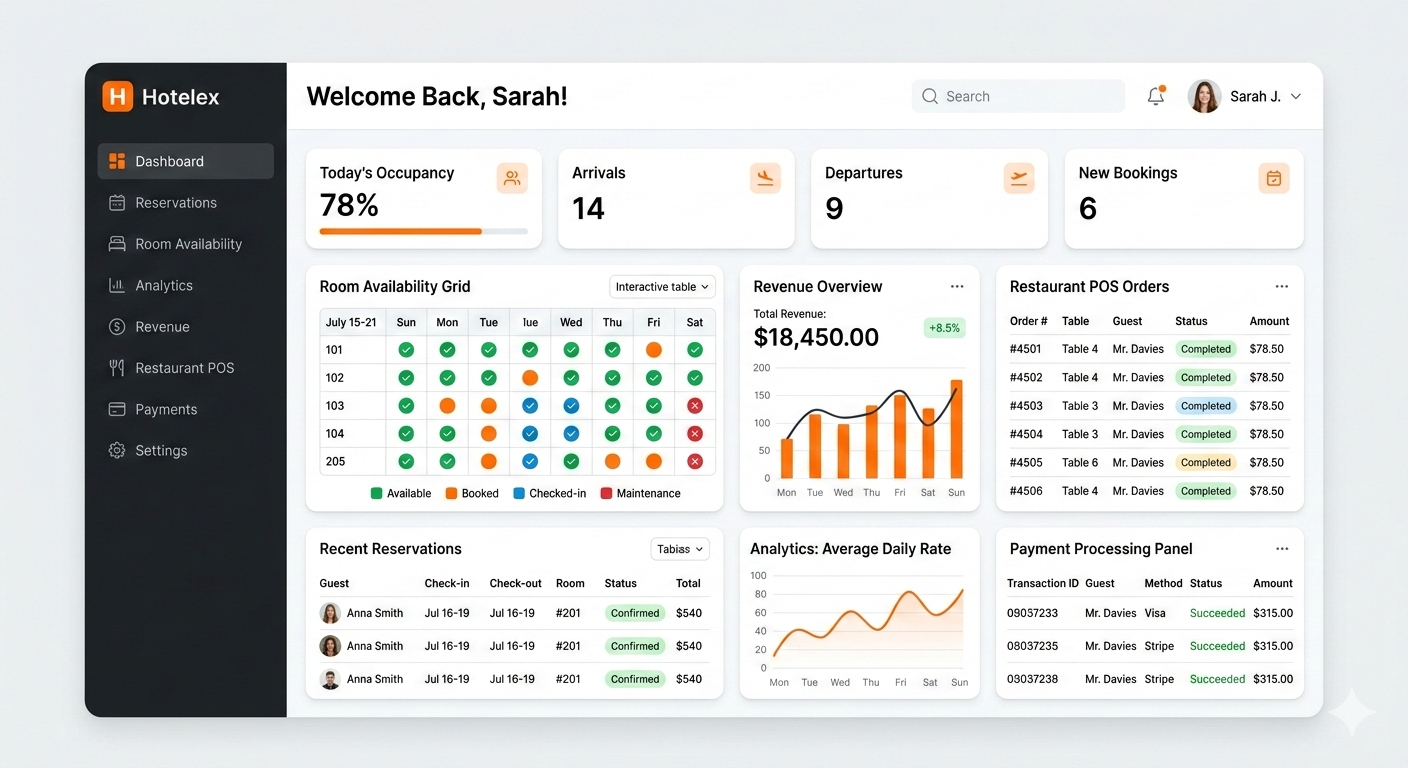Click the Today's Occupancy progress bar
The width and height of the screenshot is (1408, 768).
[x=423, y=231]
